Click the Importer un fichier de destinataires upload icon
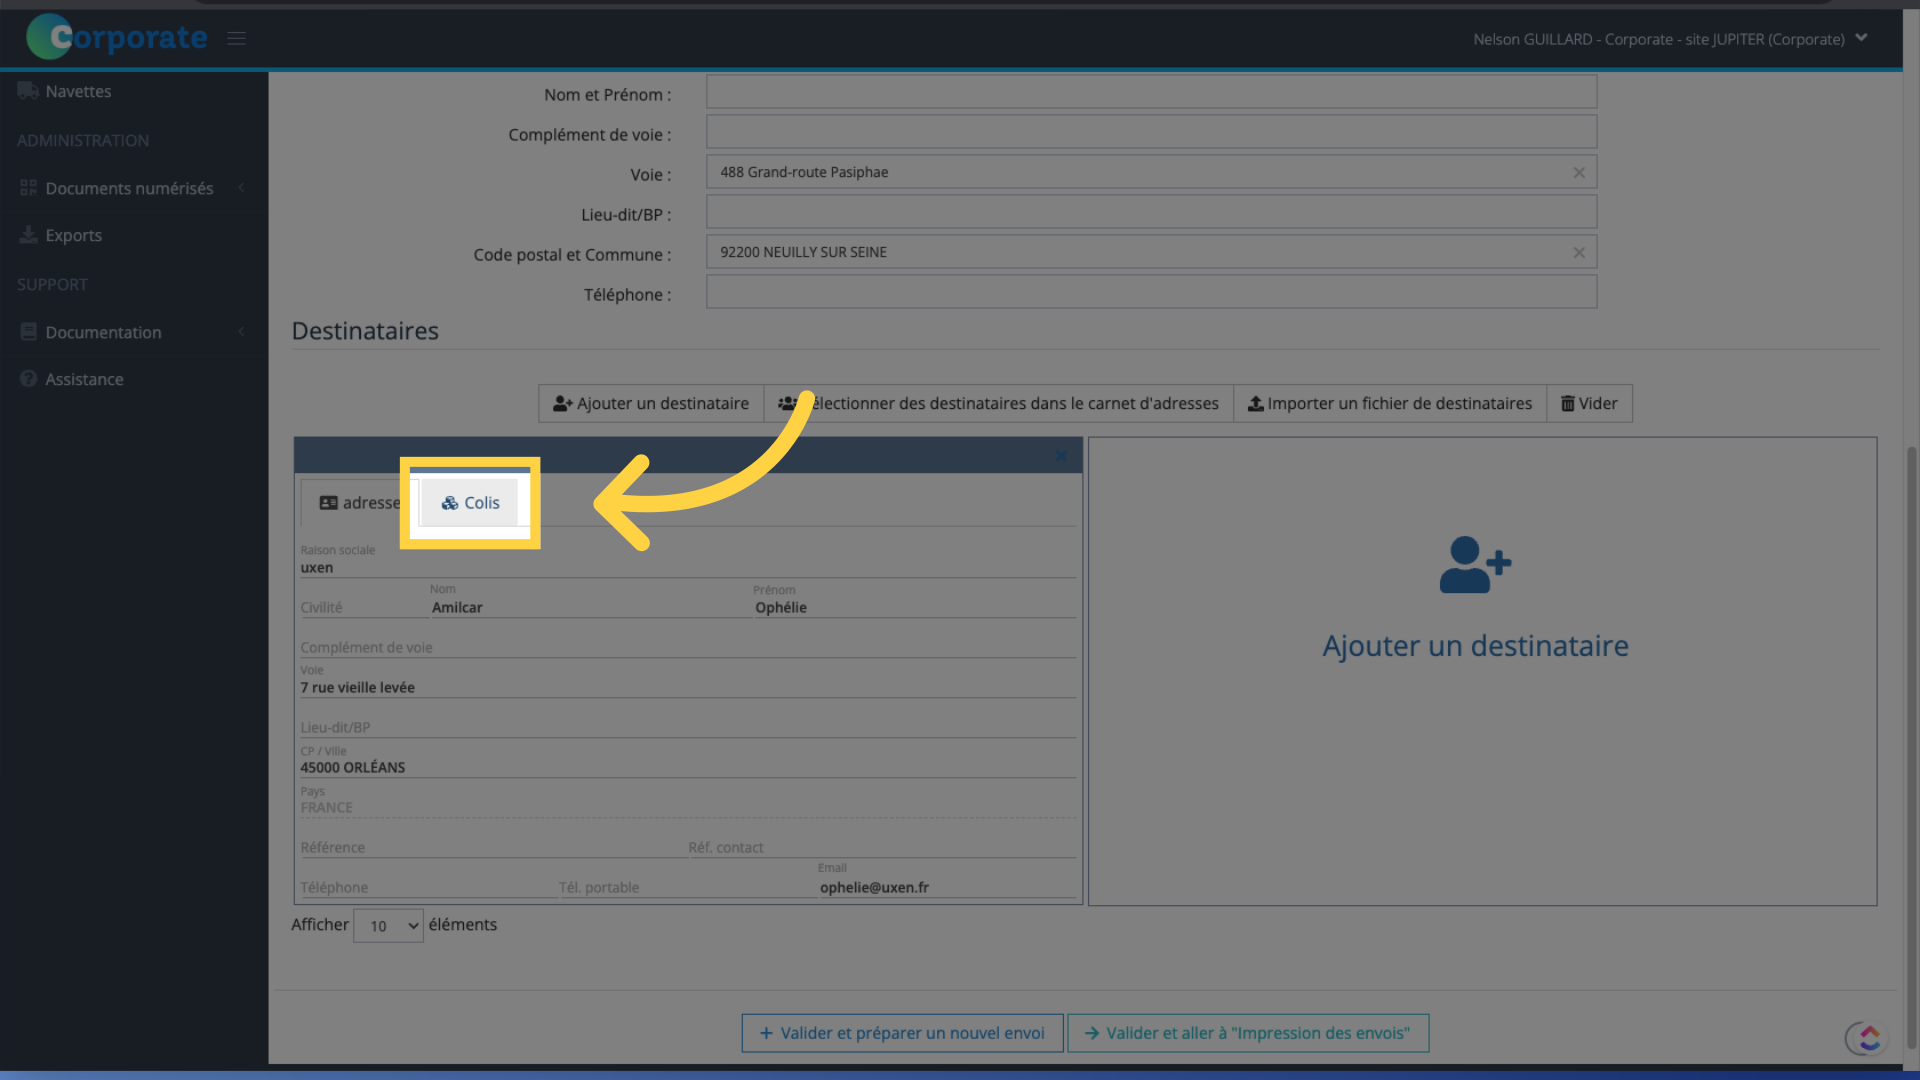The image size is (1920, 1080). point(1255,402)
